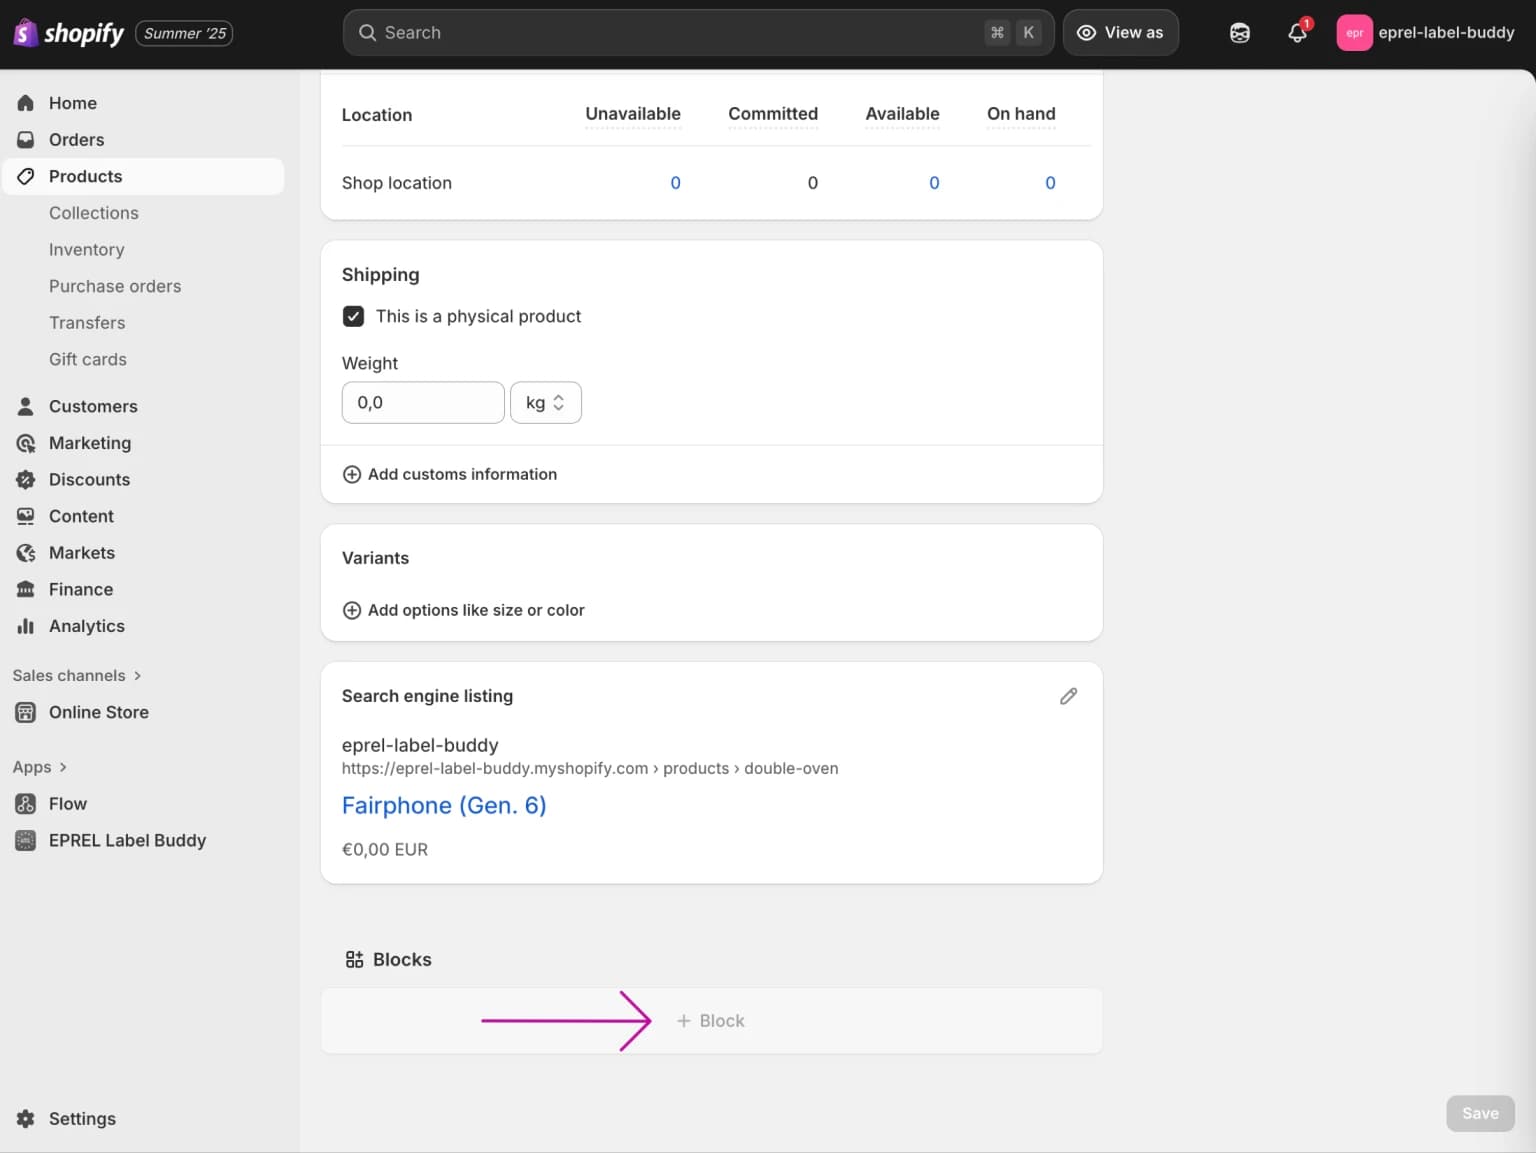Click the Sidekick assistant icon in the top bar
Screen dimensions: 1536x1153
coord(1239,33)
